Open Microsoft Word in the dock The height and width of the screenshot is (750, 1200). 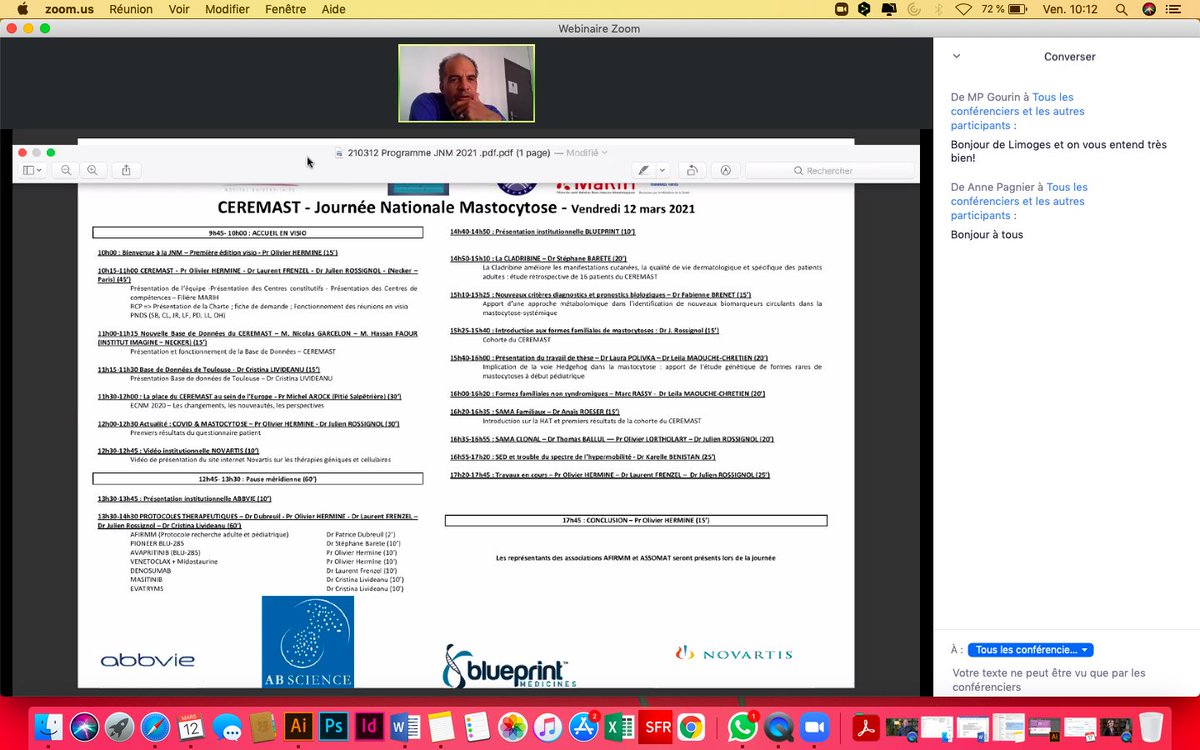(406, 726)
